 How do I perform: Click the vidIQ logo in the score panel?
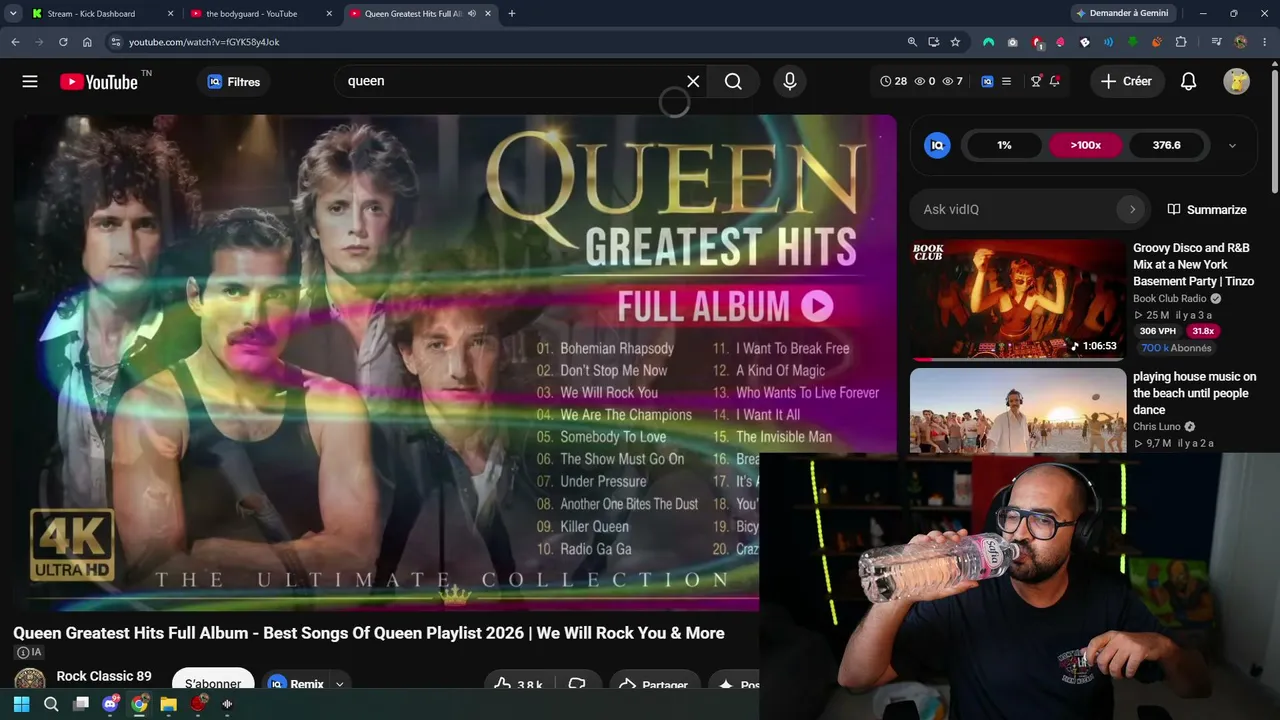pyautogui.click(x=937, y=145)
